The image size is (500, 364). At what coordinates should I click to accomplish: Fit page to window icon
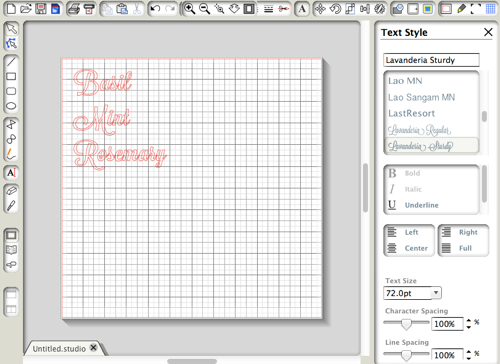tap(249, 9)
